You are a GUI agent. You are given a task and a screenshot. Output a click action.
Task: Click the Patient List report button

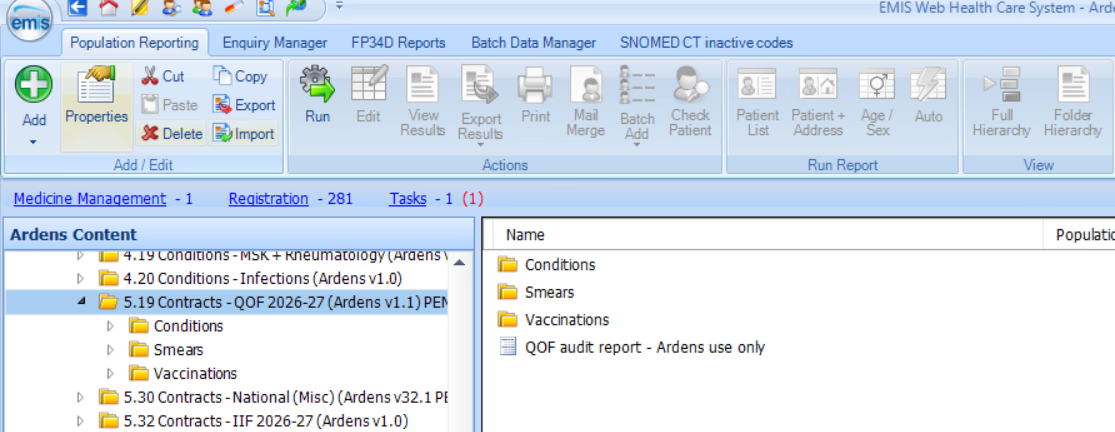[757, 102]
